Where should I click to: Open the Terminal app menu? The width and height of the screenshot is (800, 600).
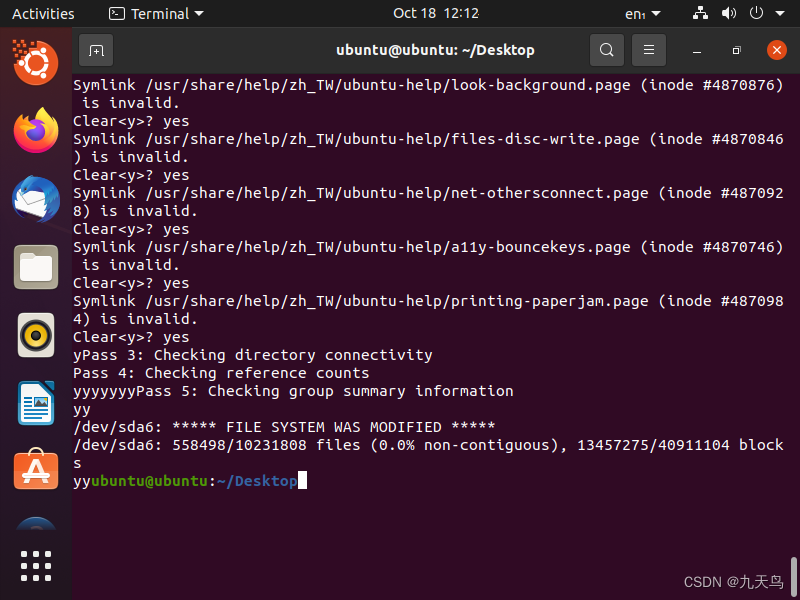point(156,14)
